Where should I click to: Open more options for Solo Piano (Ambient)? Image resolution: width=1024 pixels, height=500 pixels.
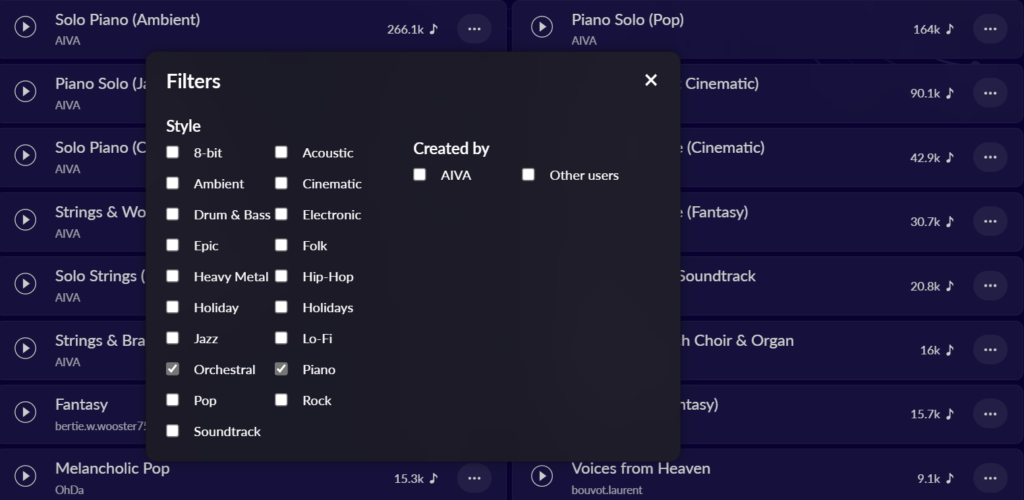(x=474, y=29)
